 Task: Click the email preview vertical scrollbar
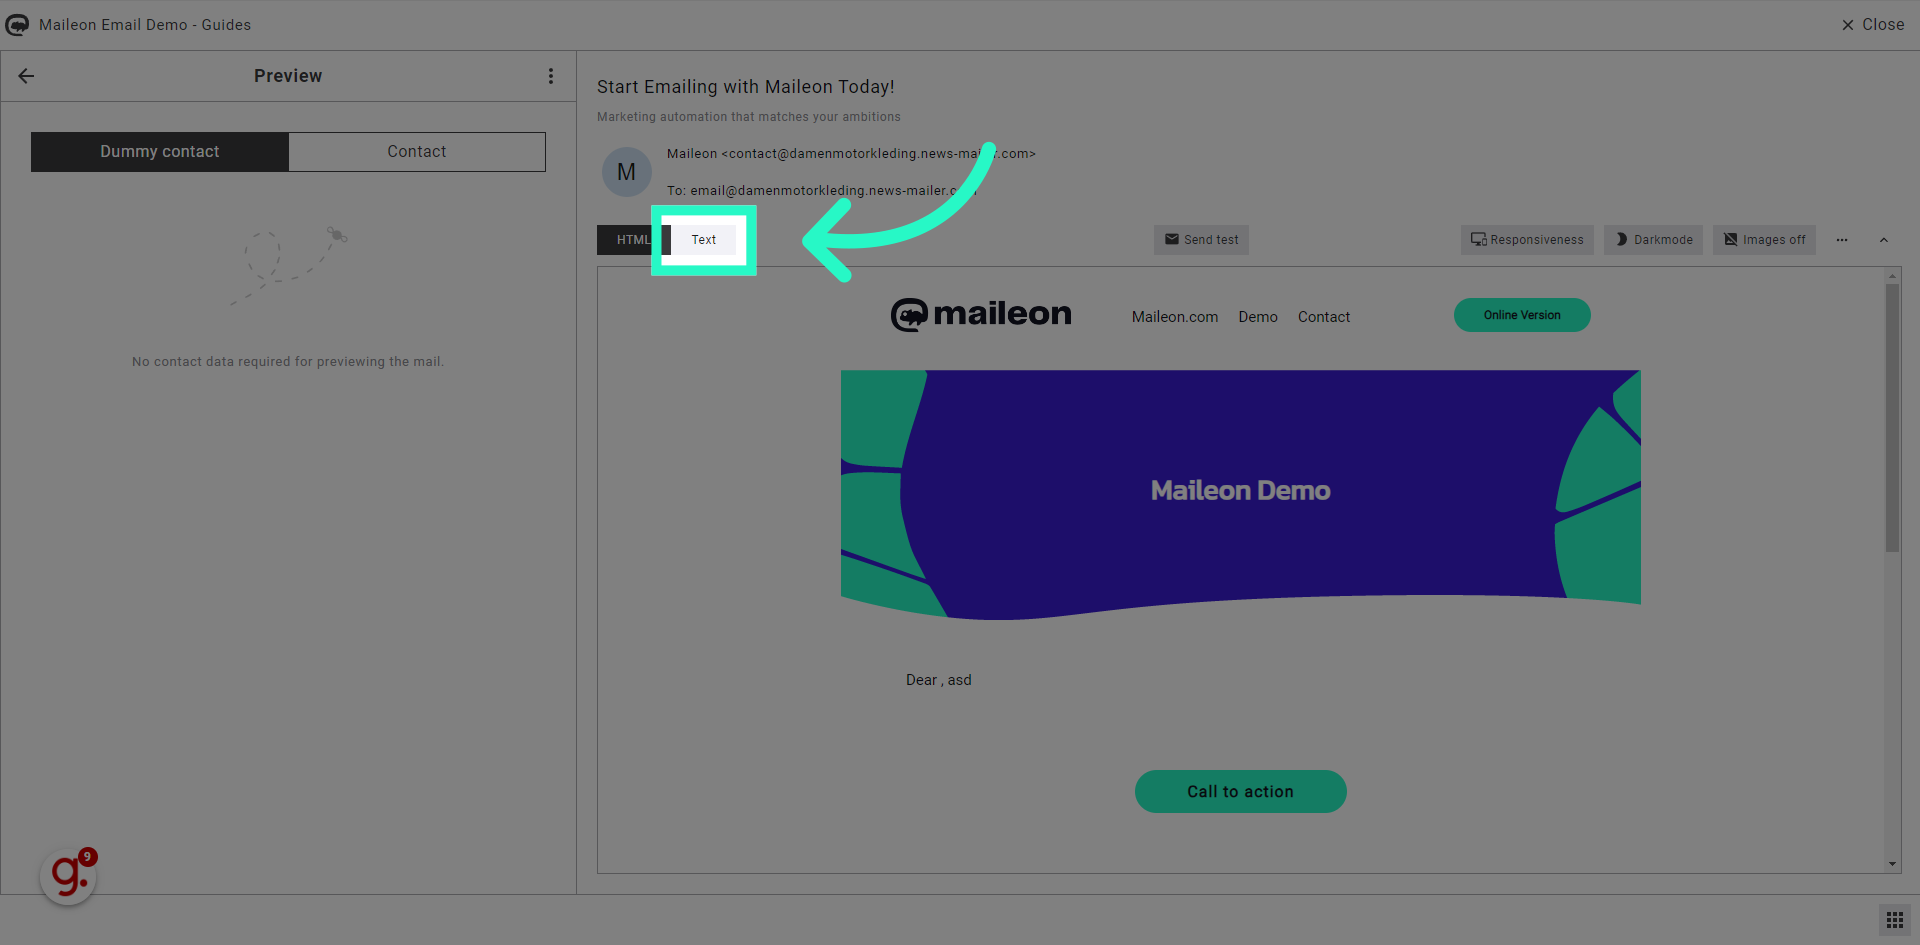tap(1892, 418)
